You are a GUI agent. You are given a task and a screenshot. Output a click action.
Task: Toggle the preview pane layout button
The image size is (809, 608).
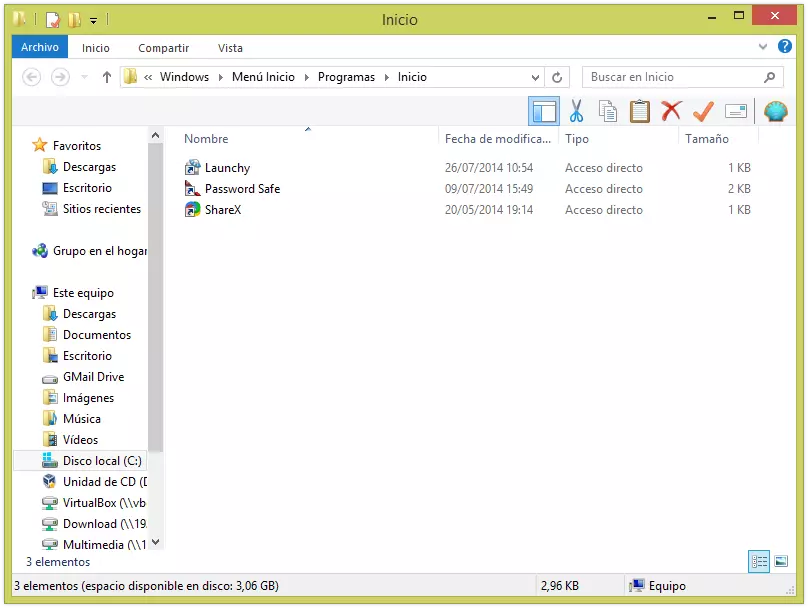[x=544, y=111]
